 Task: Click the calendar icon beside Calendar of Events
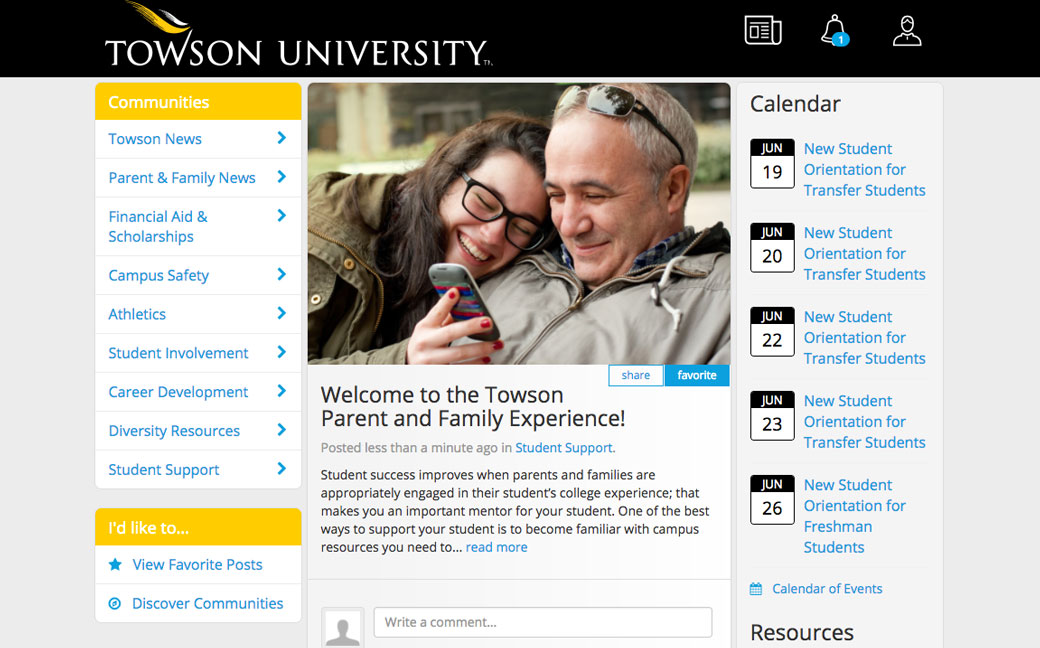point(756,589)
